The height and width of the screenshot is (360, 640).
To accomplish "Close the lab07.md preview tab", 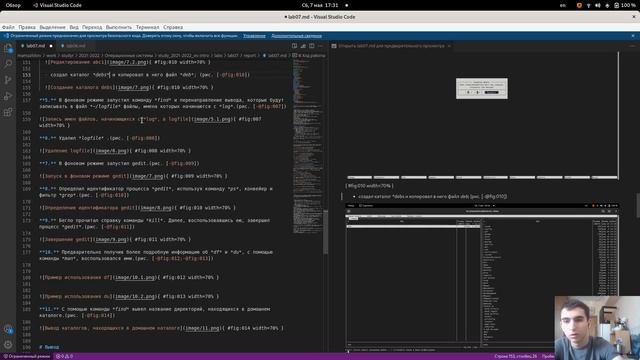I will pyautogui.click(x=449, y=46).
